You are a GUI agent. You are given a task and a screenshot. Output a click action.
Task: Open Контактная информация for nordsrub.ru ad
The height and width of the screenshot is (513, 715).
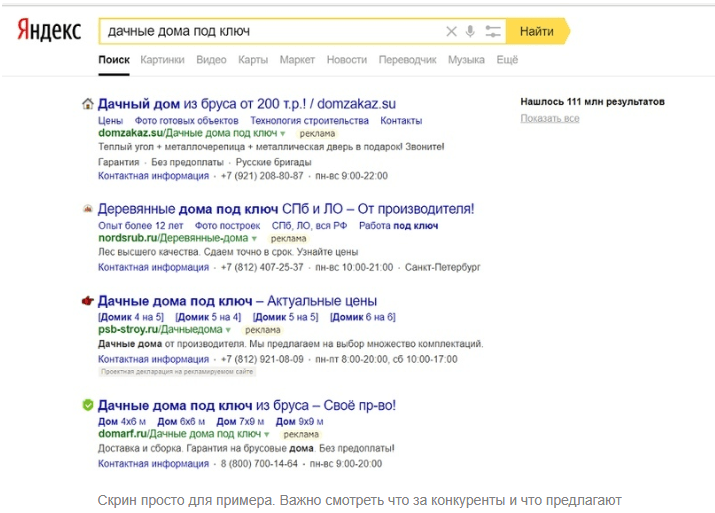[x=153, y=267]
